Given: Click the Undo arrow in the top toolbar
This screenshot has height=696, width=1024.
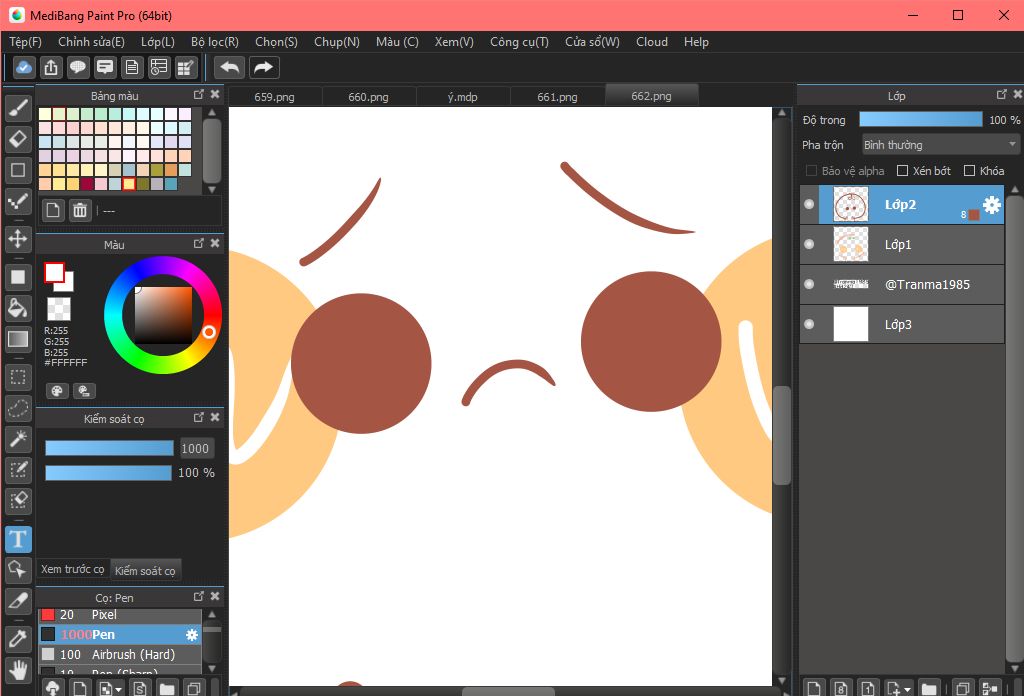Looking at the screenshot, I should 230,67.
